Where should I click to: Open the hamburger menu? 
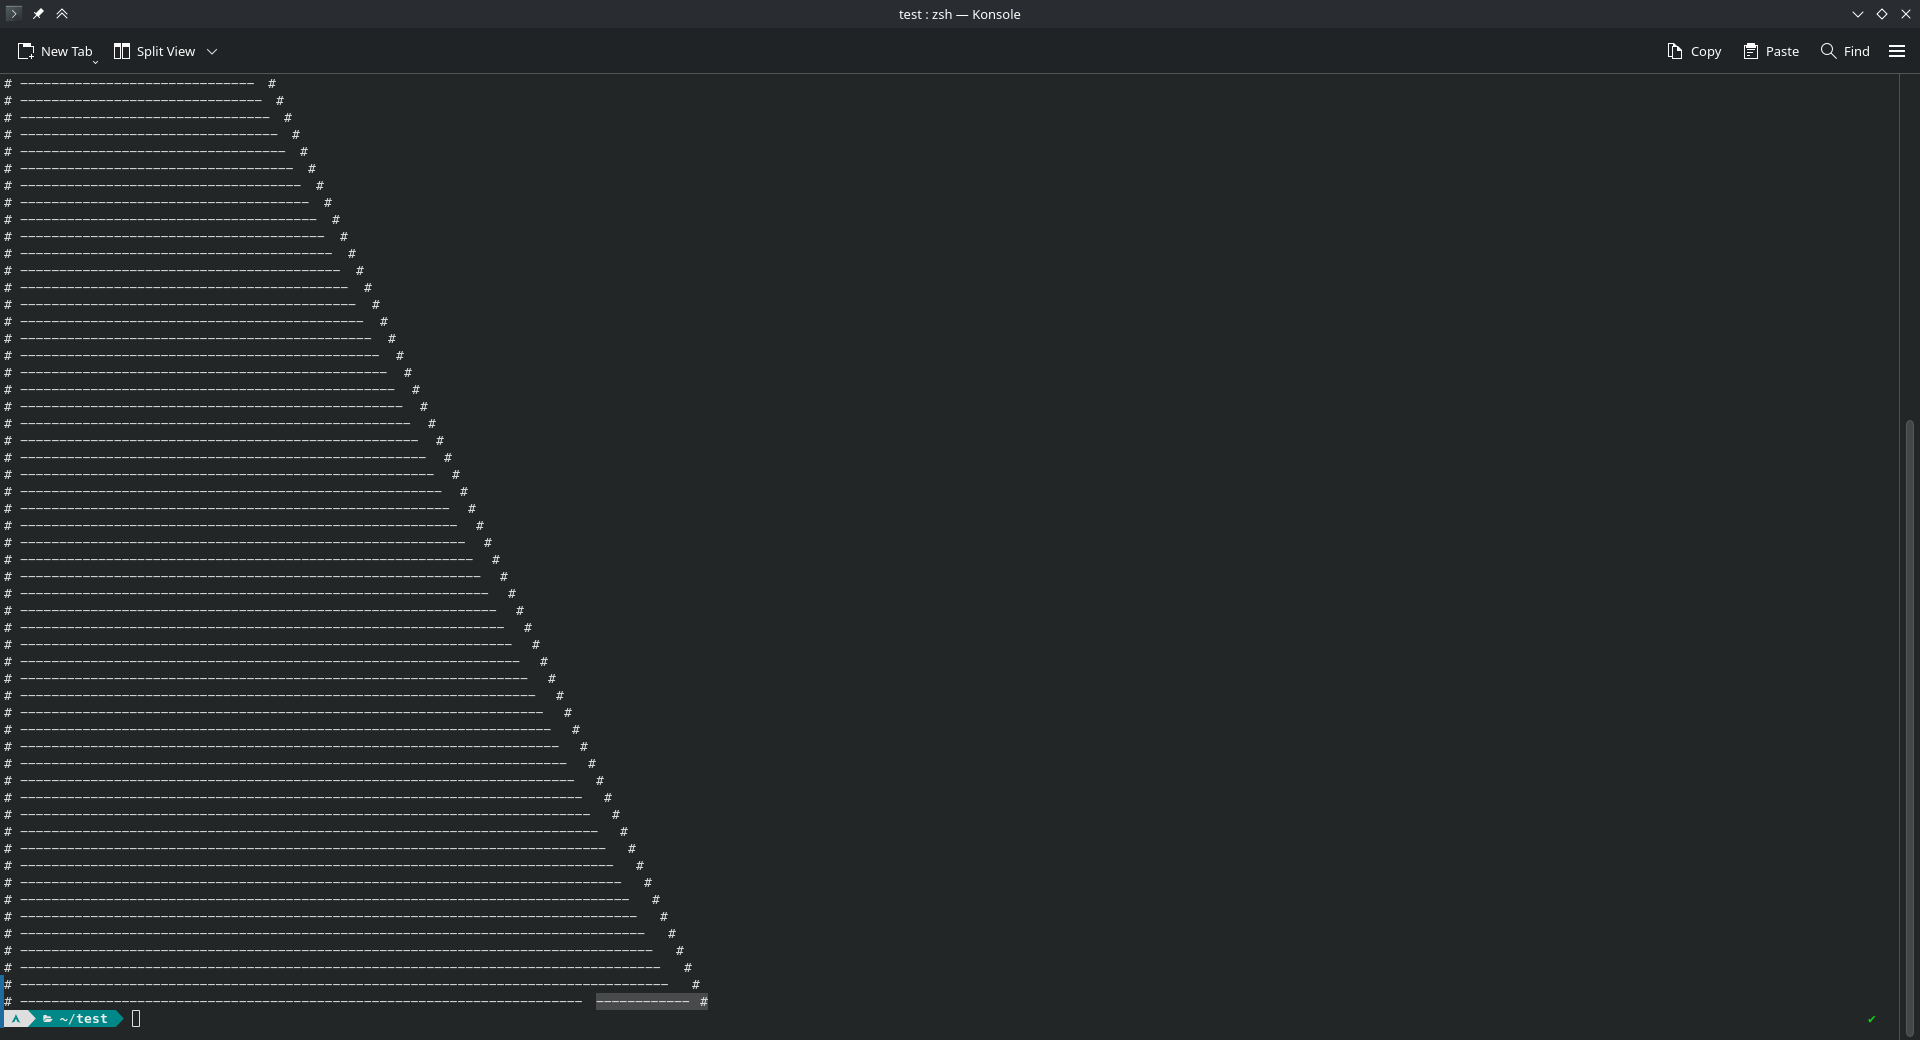click(x=1897, y=51)
